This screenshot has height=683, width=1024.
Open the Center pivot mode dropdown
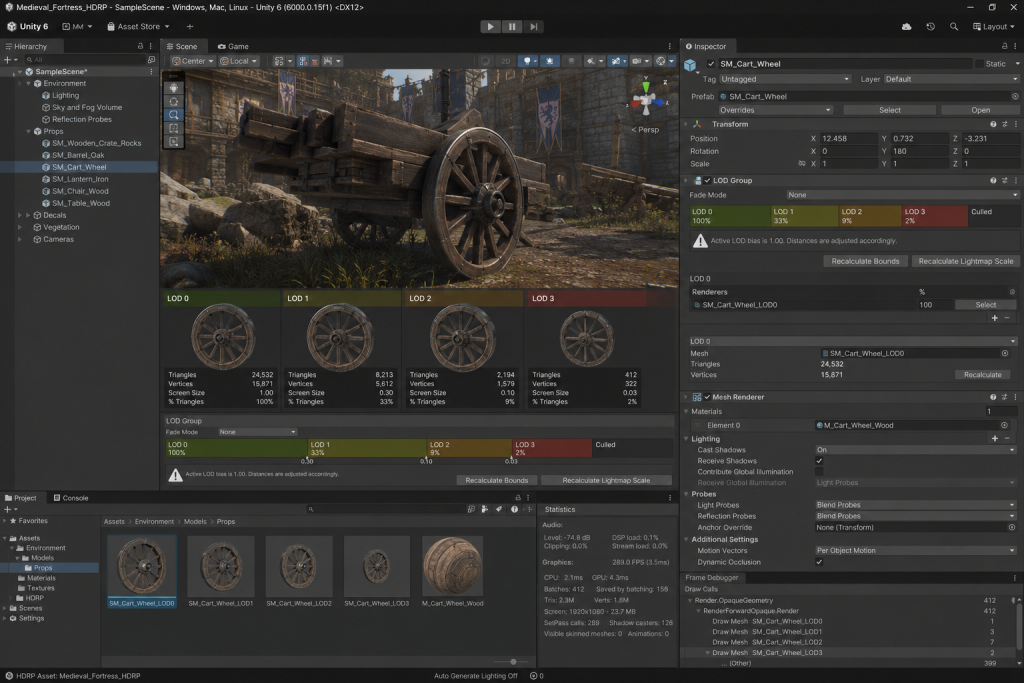(x=193, y=61)
